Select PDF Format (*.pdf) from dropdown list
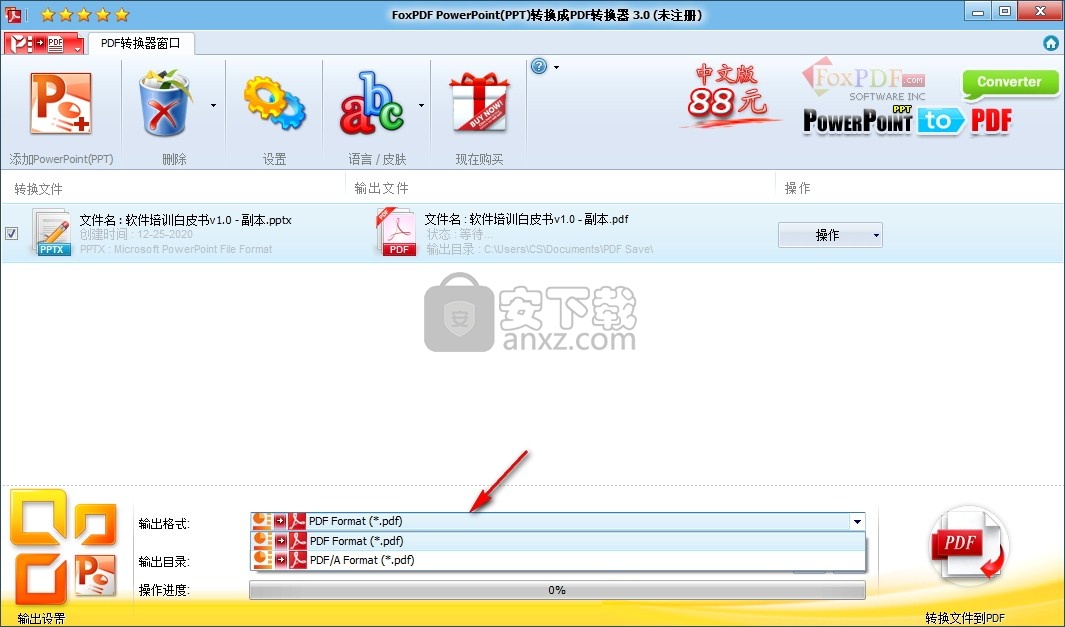This screenshot has height=627, width=1065. [558, 541]
